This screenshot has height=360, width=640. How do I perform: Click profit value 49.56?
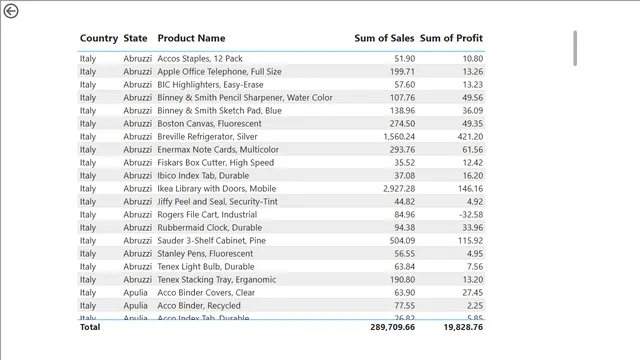(x=473, y=98)
